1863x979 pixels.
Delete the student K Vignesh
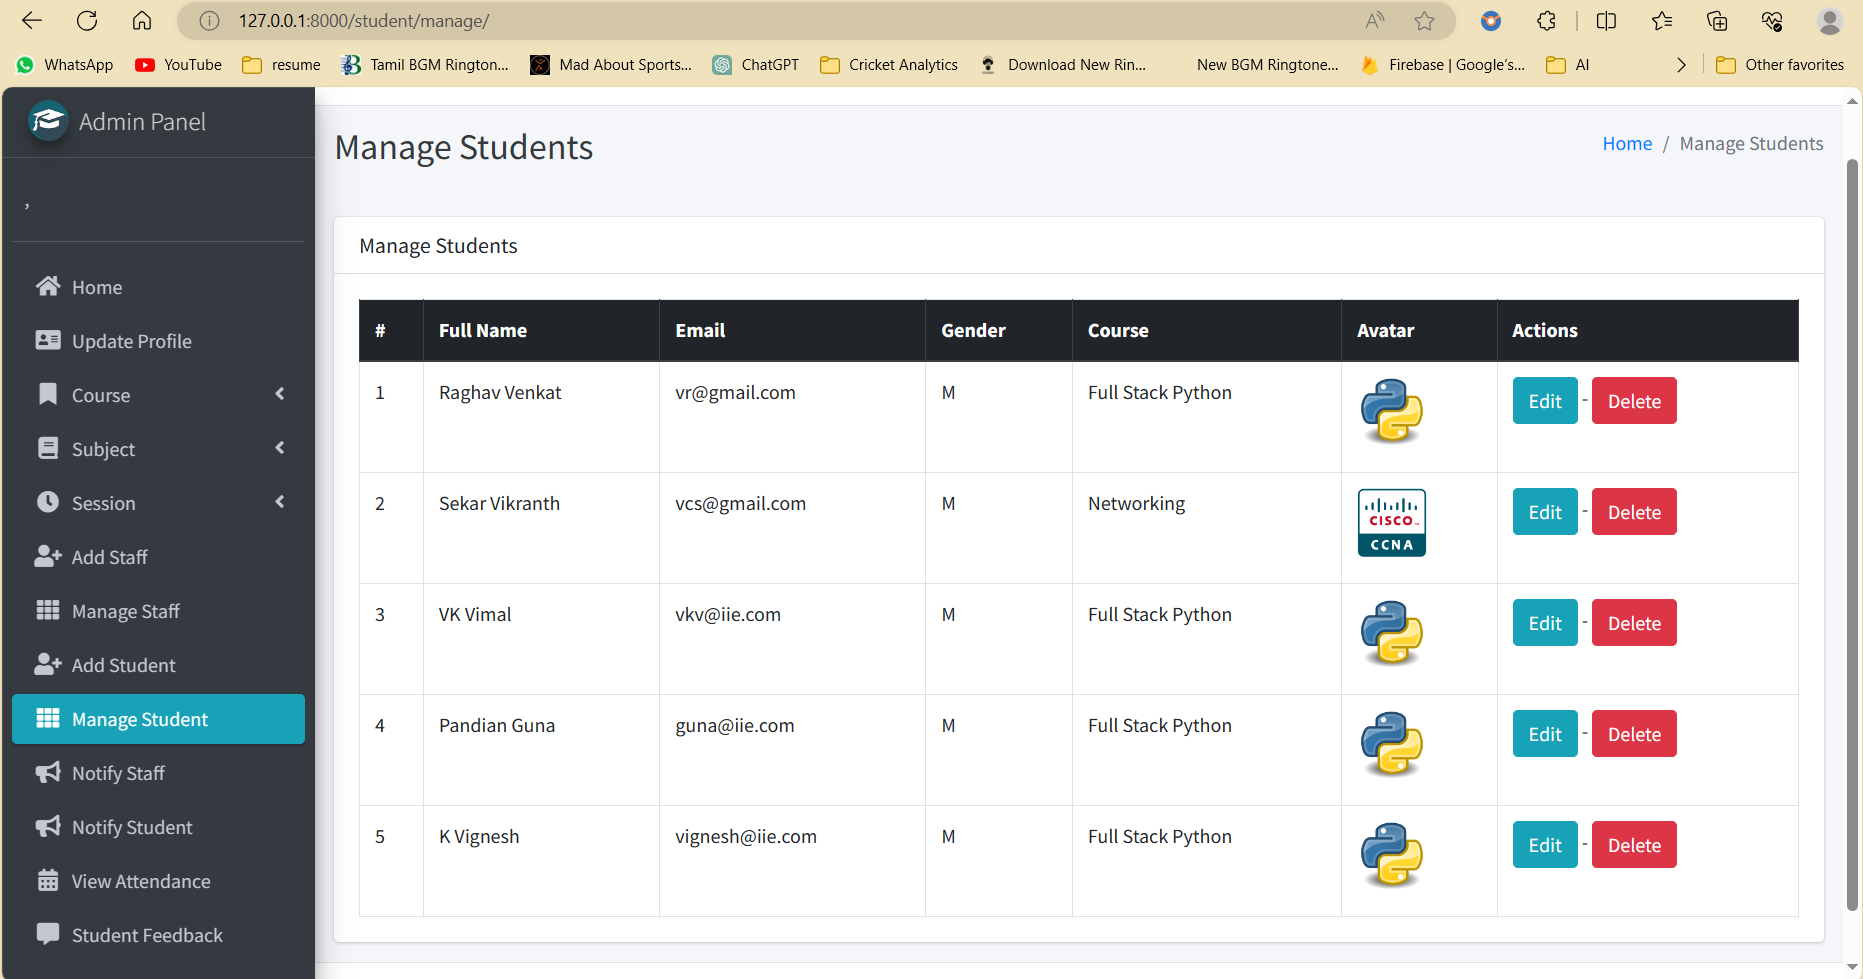tap(1633, 844)
